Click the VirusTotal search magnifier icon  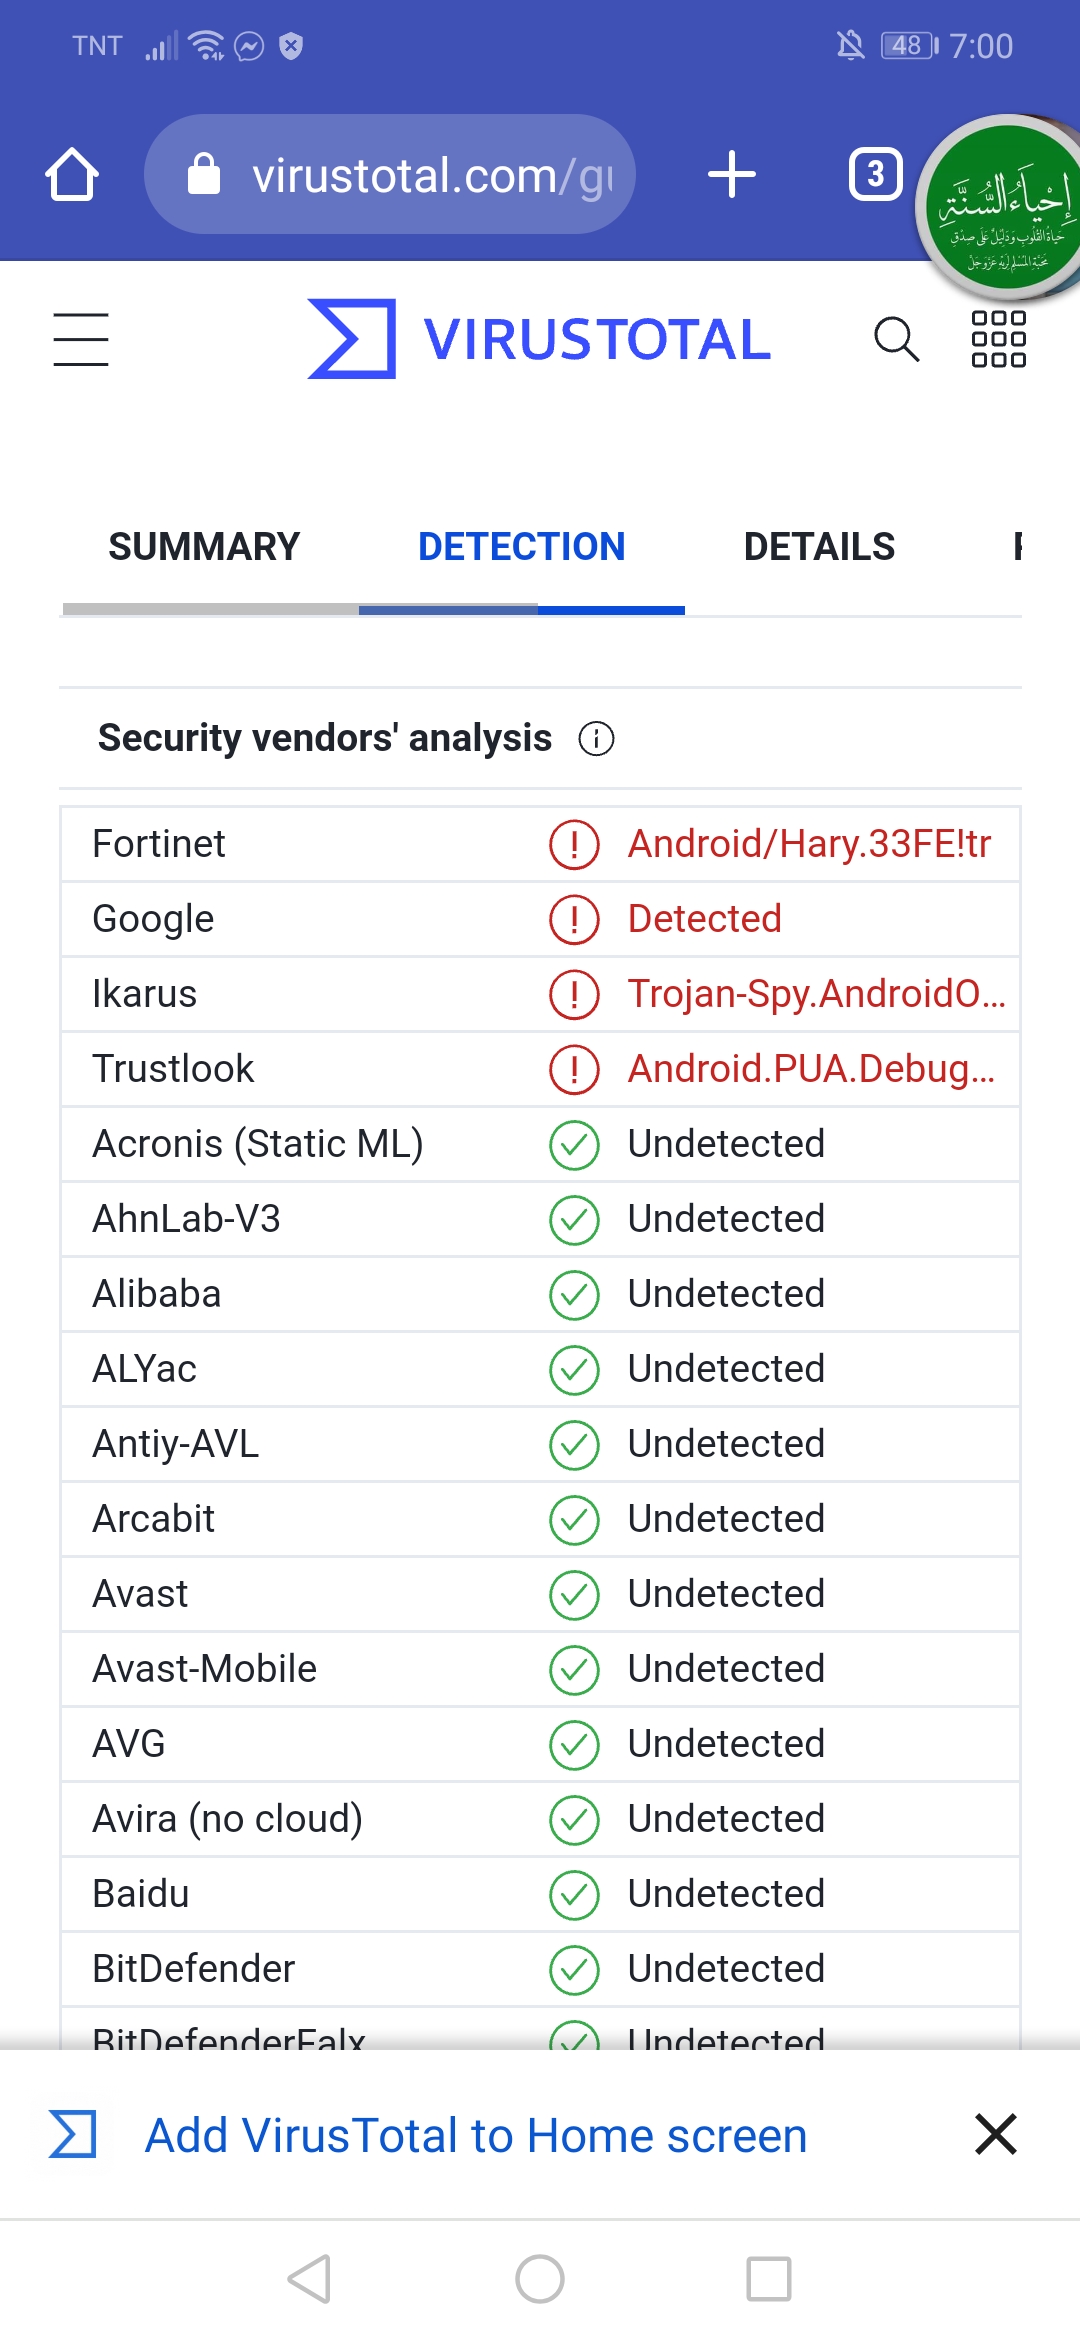(896, 339)
